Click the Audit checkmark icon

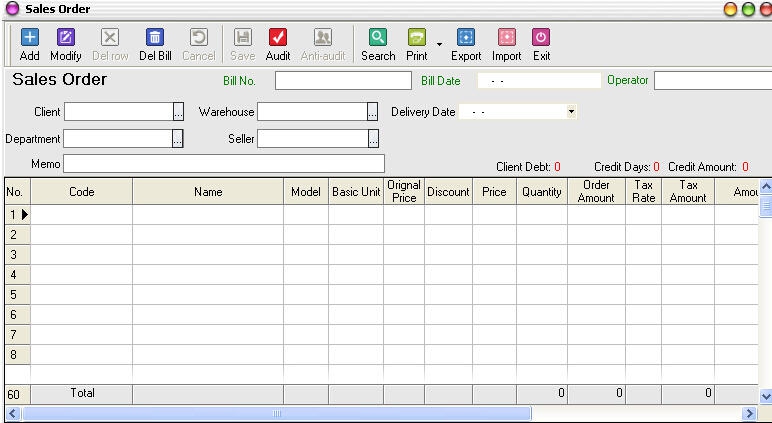pyautogui.click(x=278, y=38)
